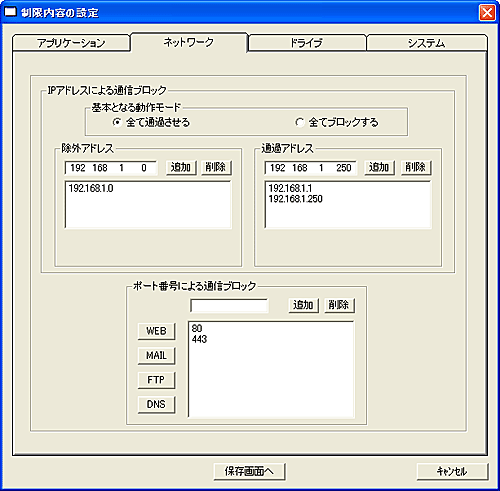This screenshot has height=491, width=500.
Task: Click the DNS preset button
Action: [156, 404]
